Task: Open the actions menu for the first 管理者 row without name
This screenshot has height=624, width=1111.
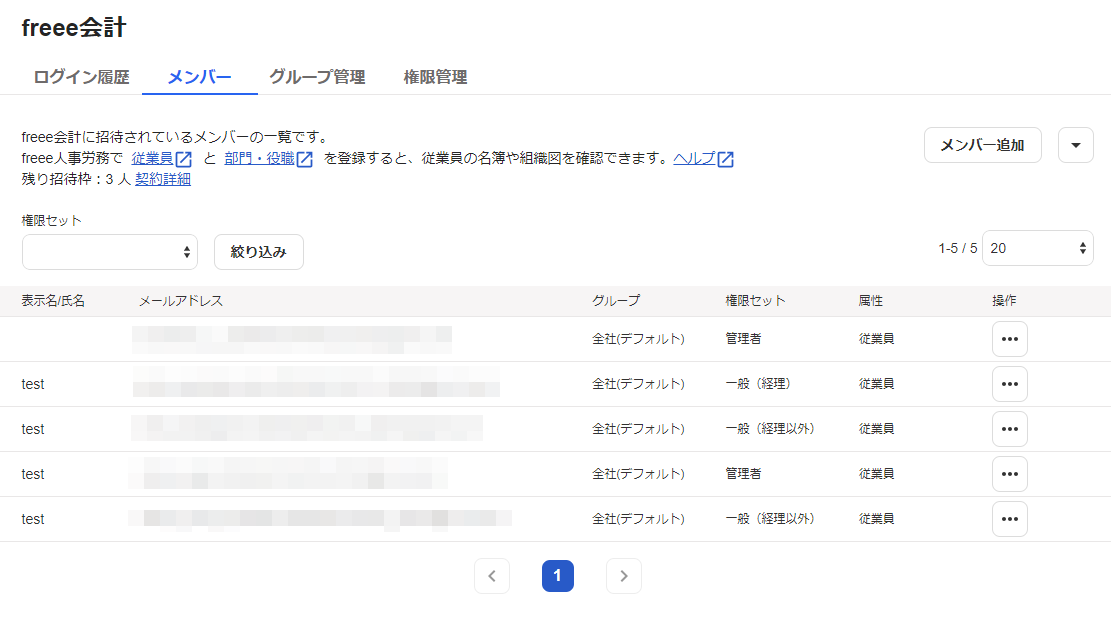Action: (1010, 339)
